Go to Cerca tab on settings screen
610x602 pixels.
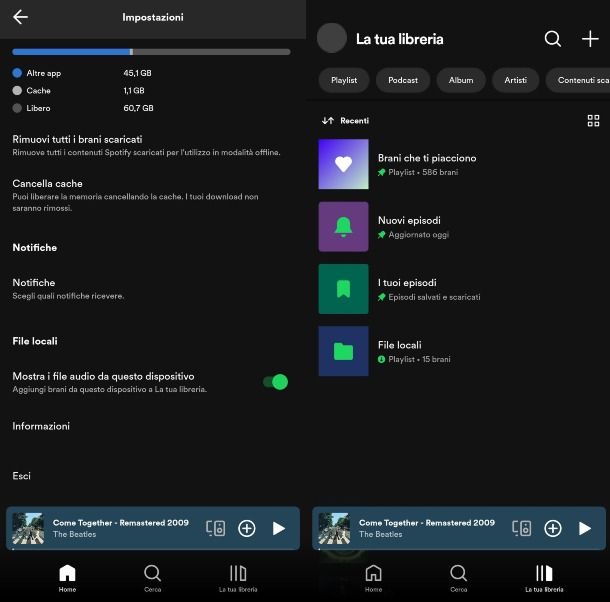(152, 578)
